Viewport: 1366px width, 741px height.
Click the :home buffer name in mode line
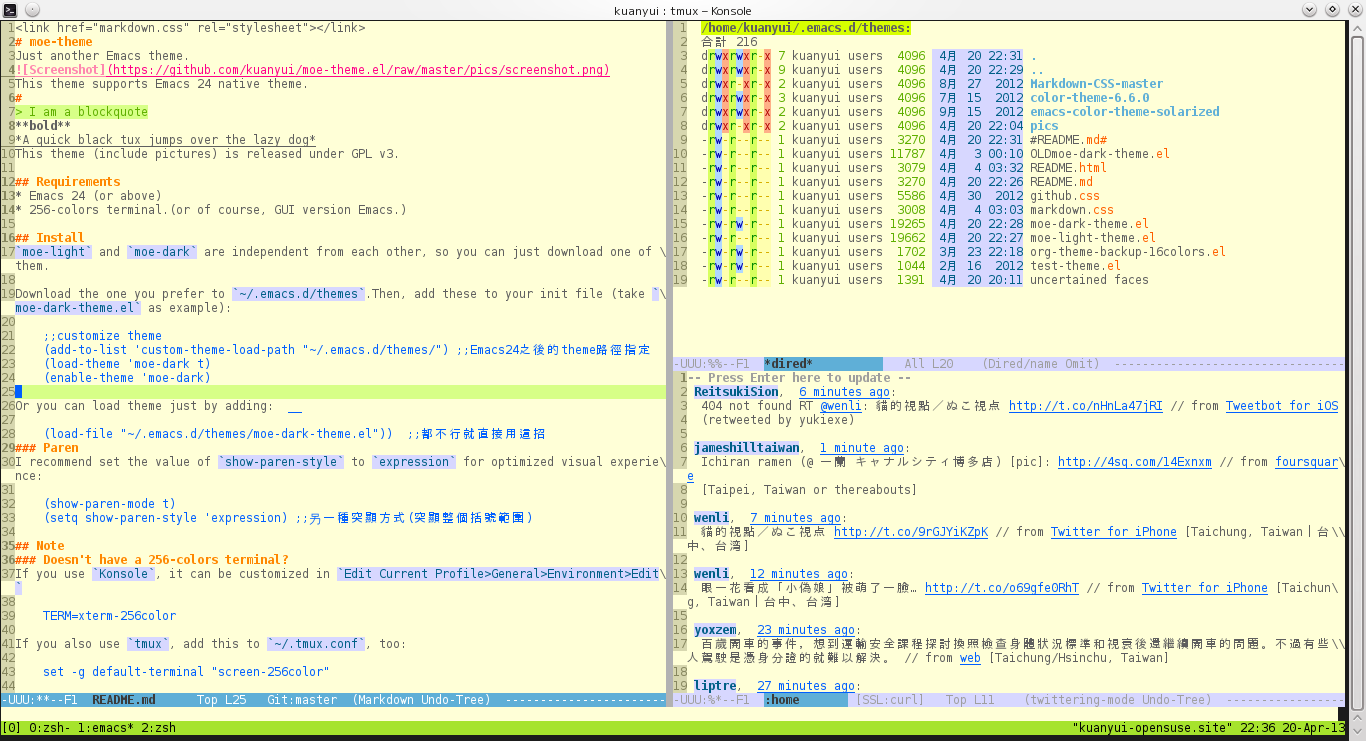click(782, 700)
